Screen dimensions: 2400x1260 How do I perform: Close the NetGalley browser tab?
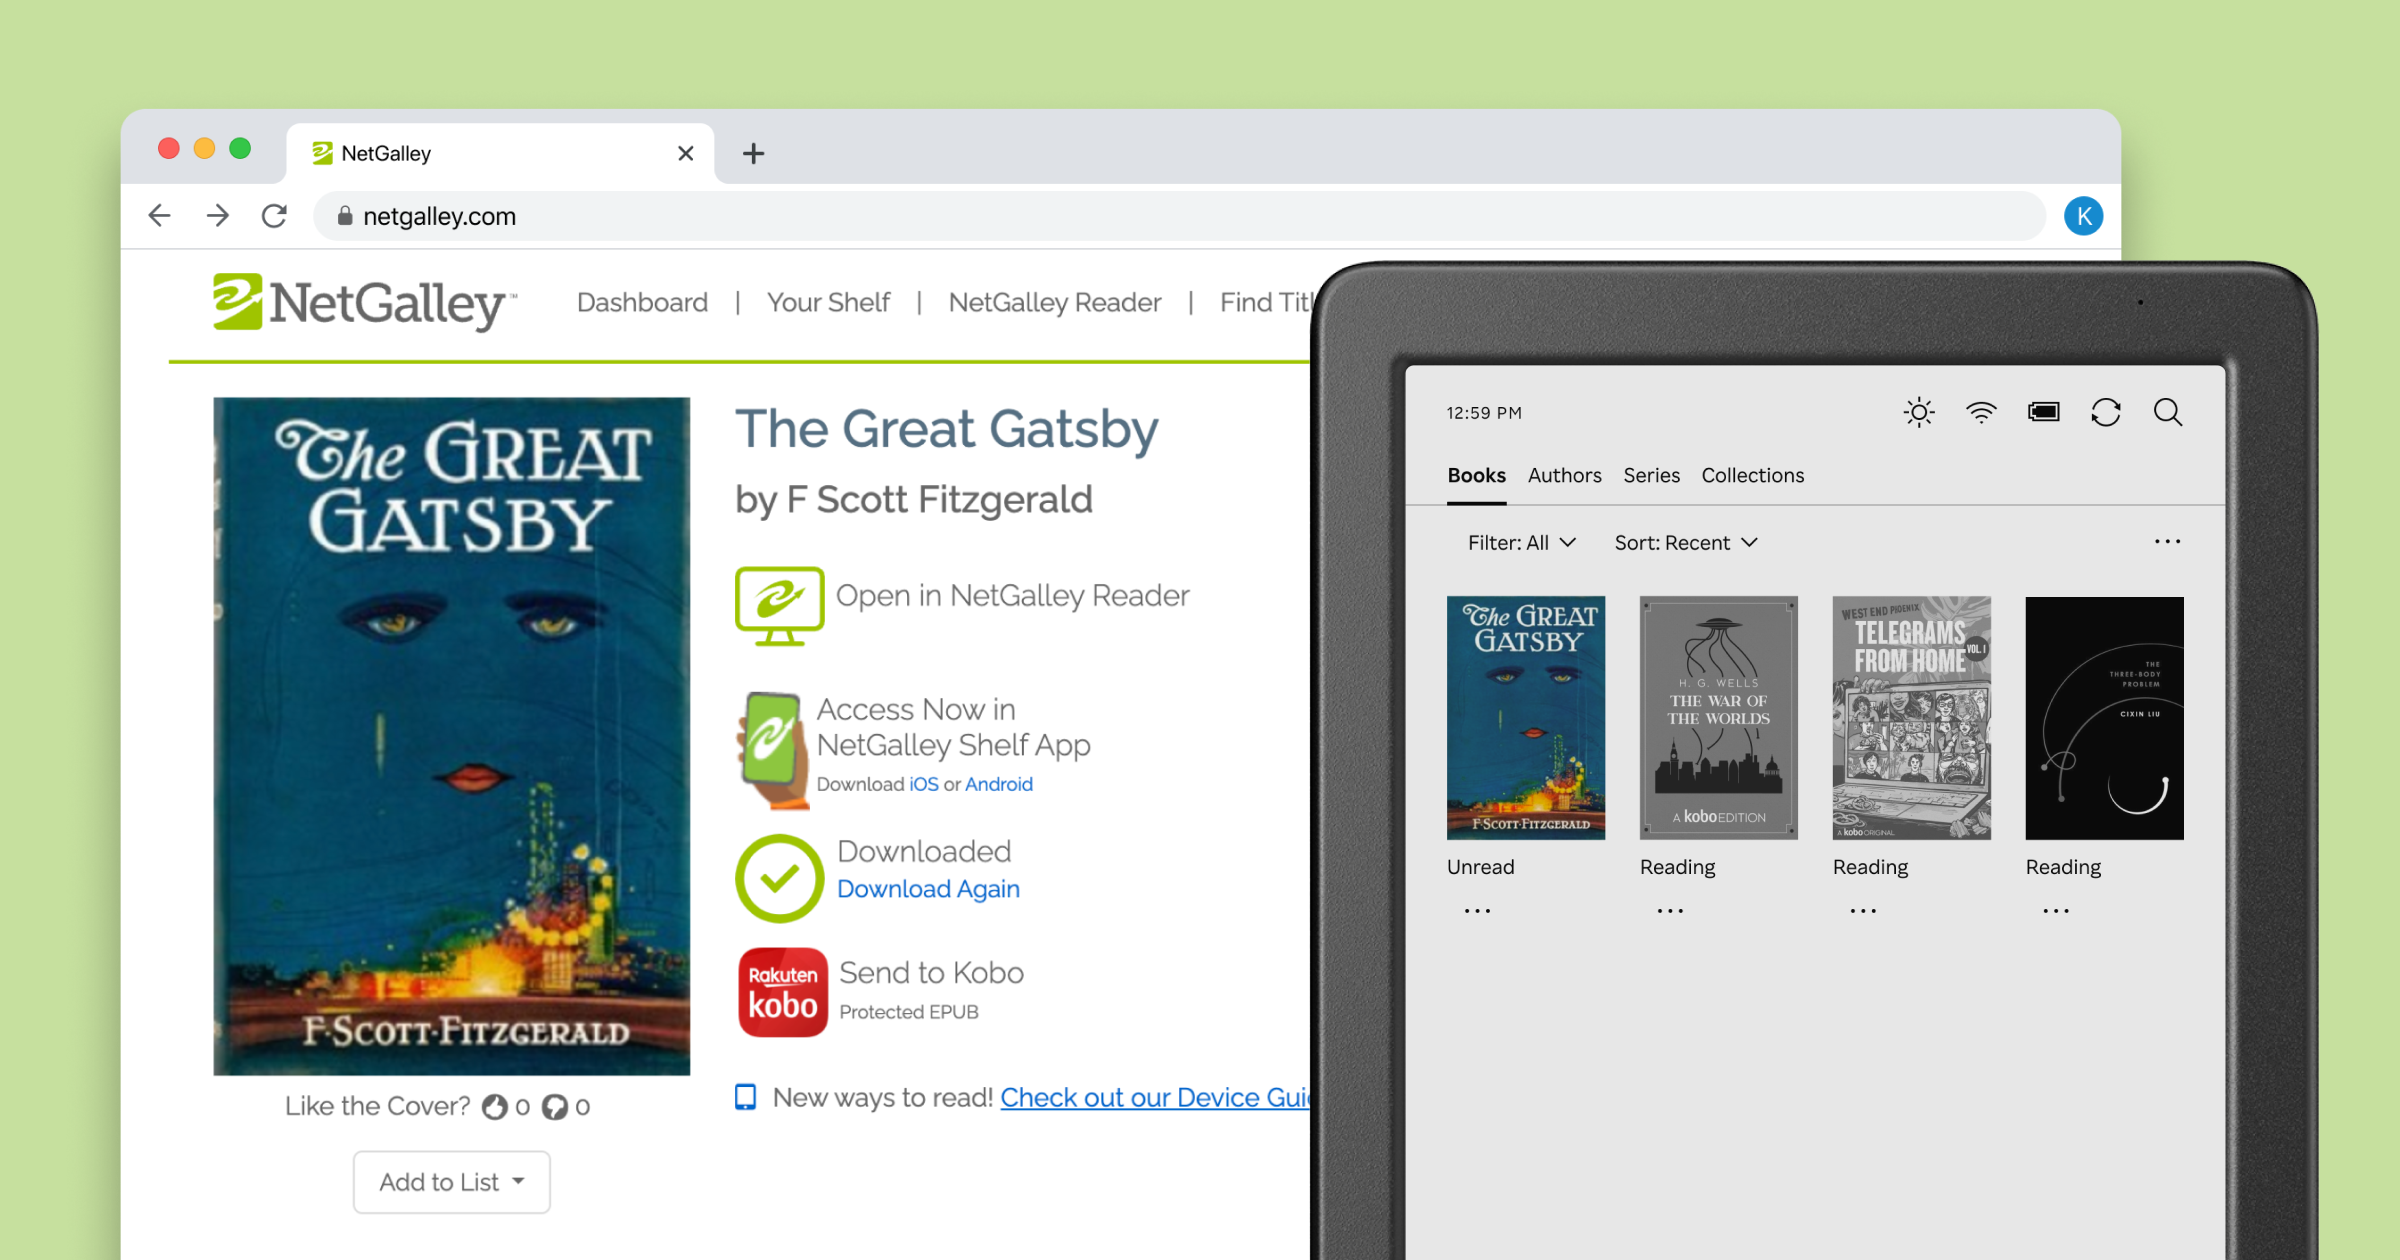685,153
